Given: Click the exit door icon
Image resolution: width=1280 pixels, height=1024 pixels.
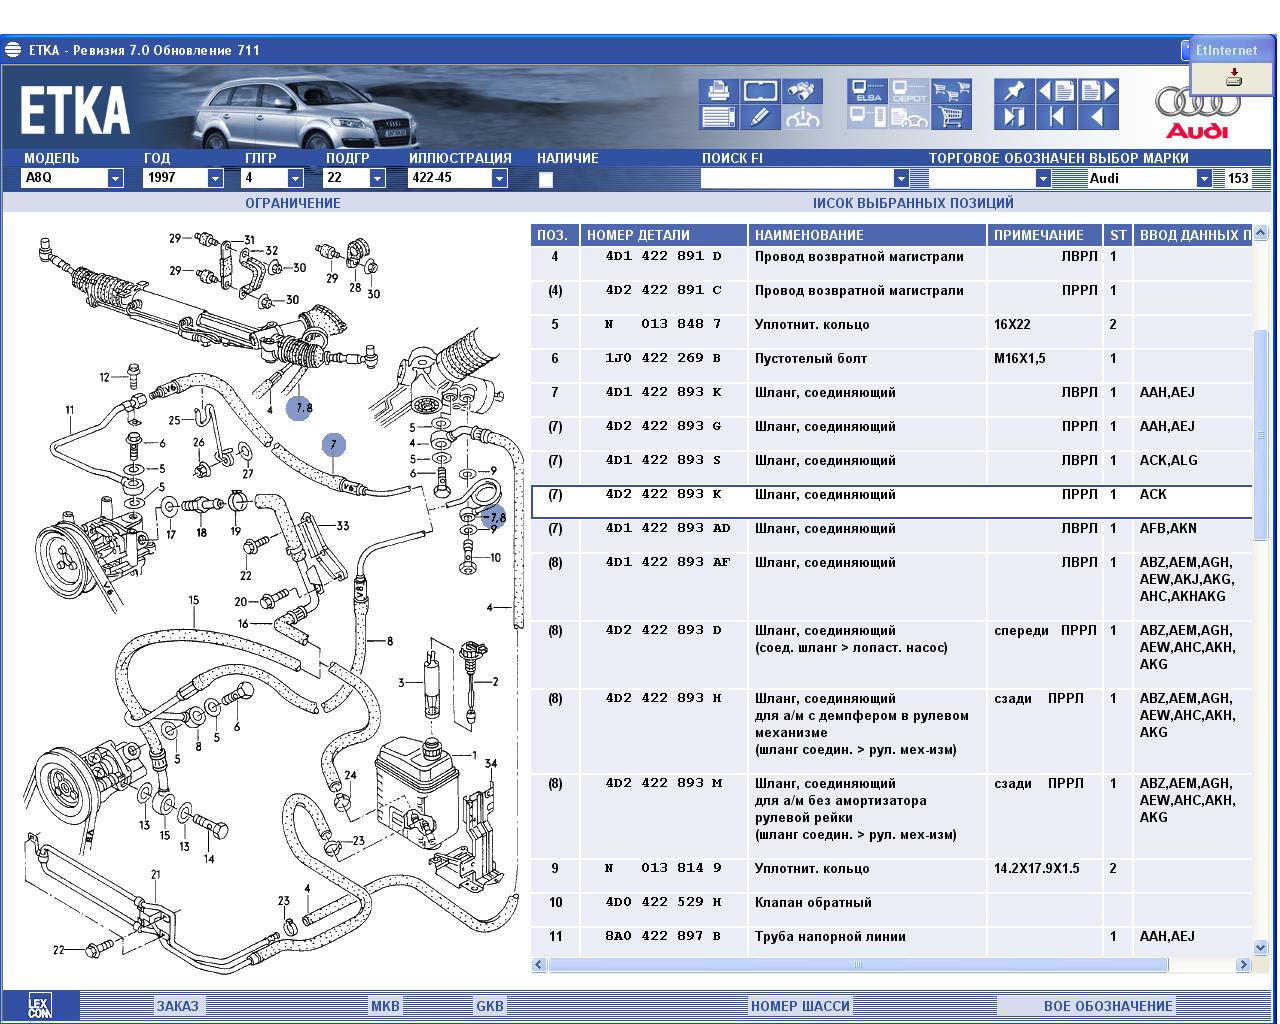Looking at the screenshot, I should point(1013,118).
